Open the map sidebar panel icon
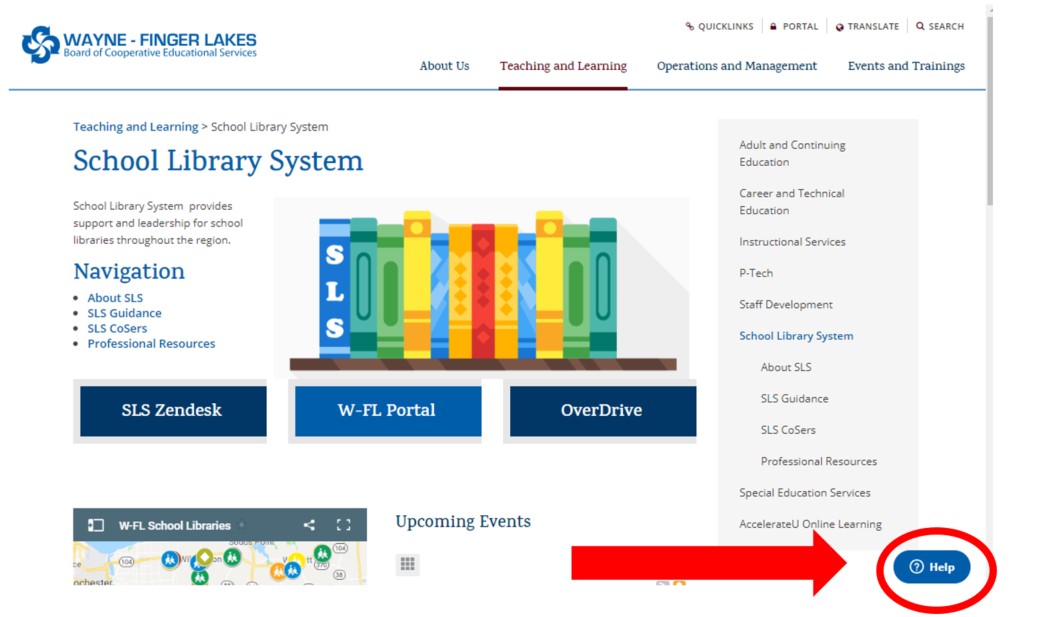Screen dimensions: 1040x617 tap(96, 525)
